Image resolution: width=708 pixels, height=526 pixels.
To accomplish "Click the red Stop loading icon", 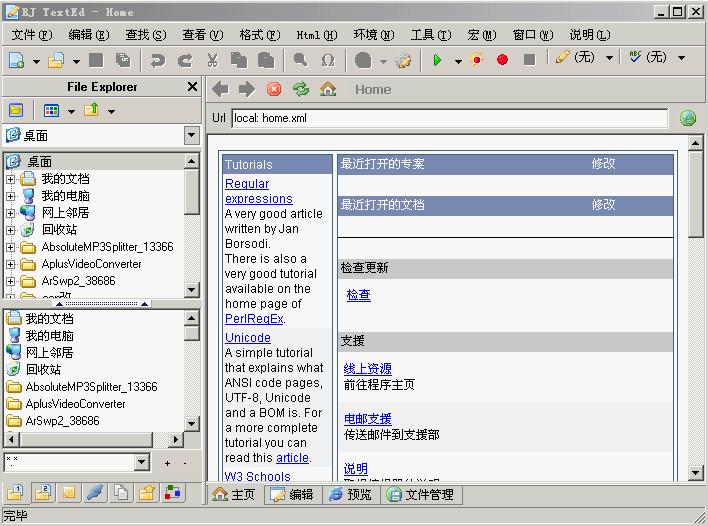I will click(274, 89).
